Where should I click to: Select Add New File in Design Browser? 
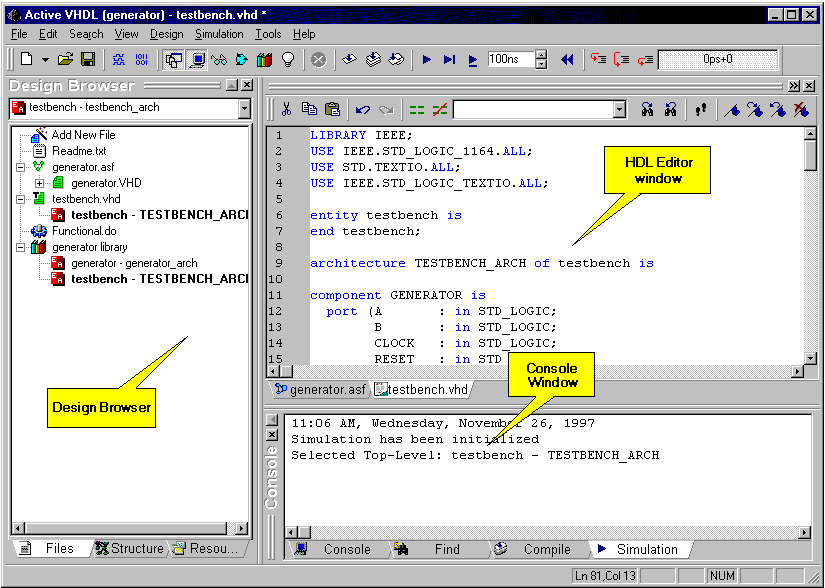point(83,135)
